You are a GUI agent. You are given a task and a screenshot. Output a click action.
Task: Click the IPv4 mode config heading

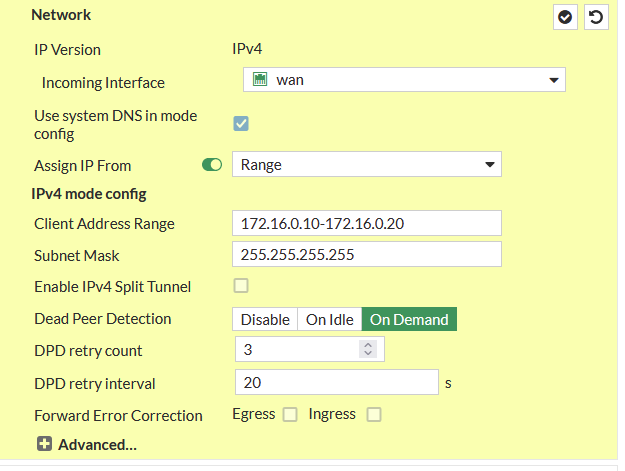click(x=89, y=194)
